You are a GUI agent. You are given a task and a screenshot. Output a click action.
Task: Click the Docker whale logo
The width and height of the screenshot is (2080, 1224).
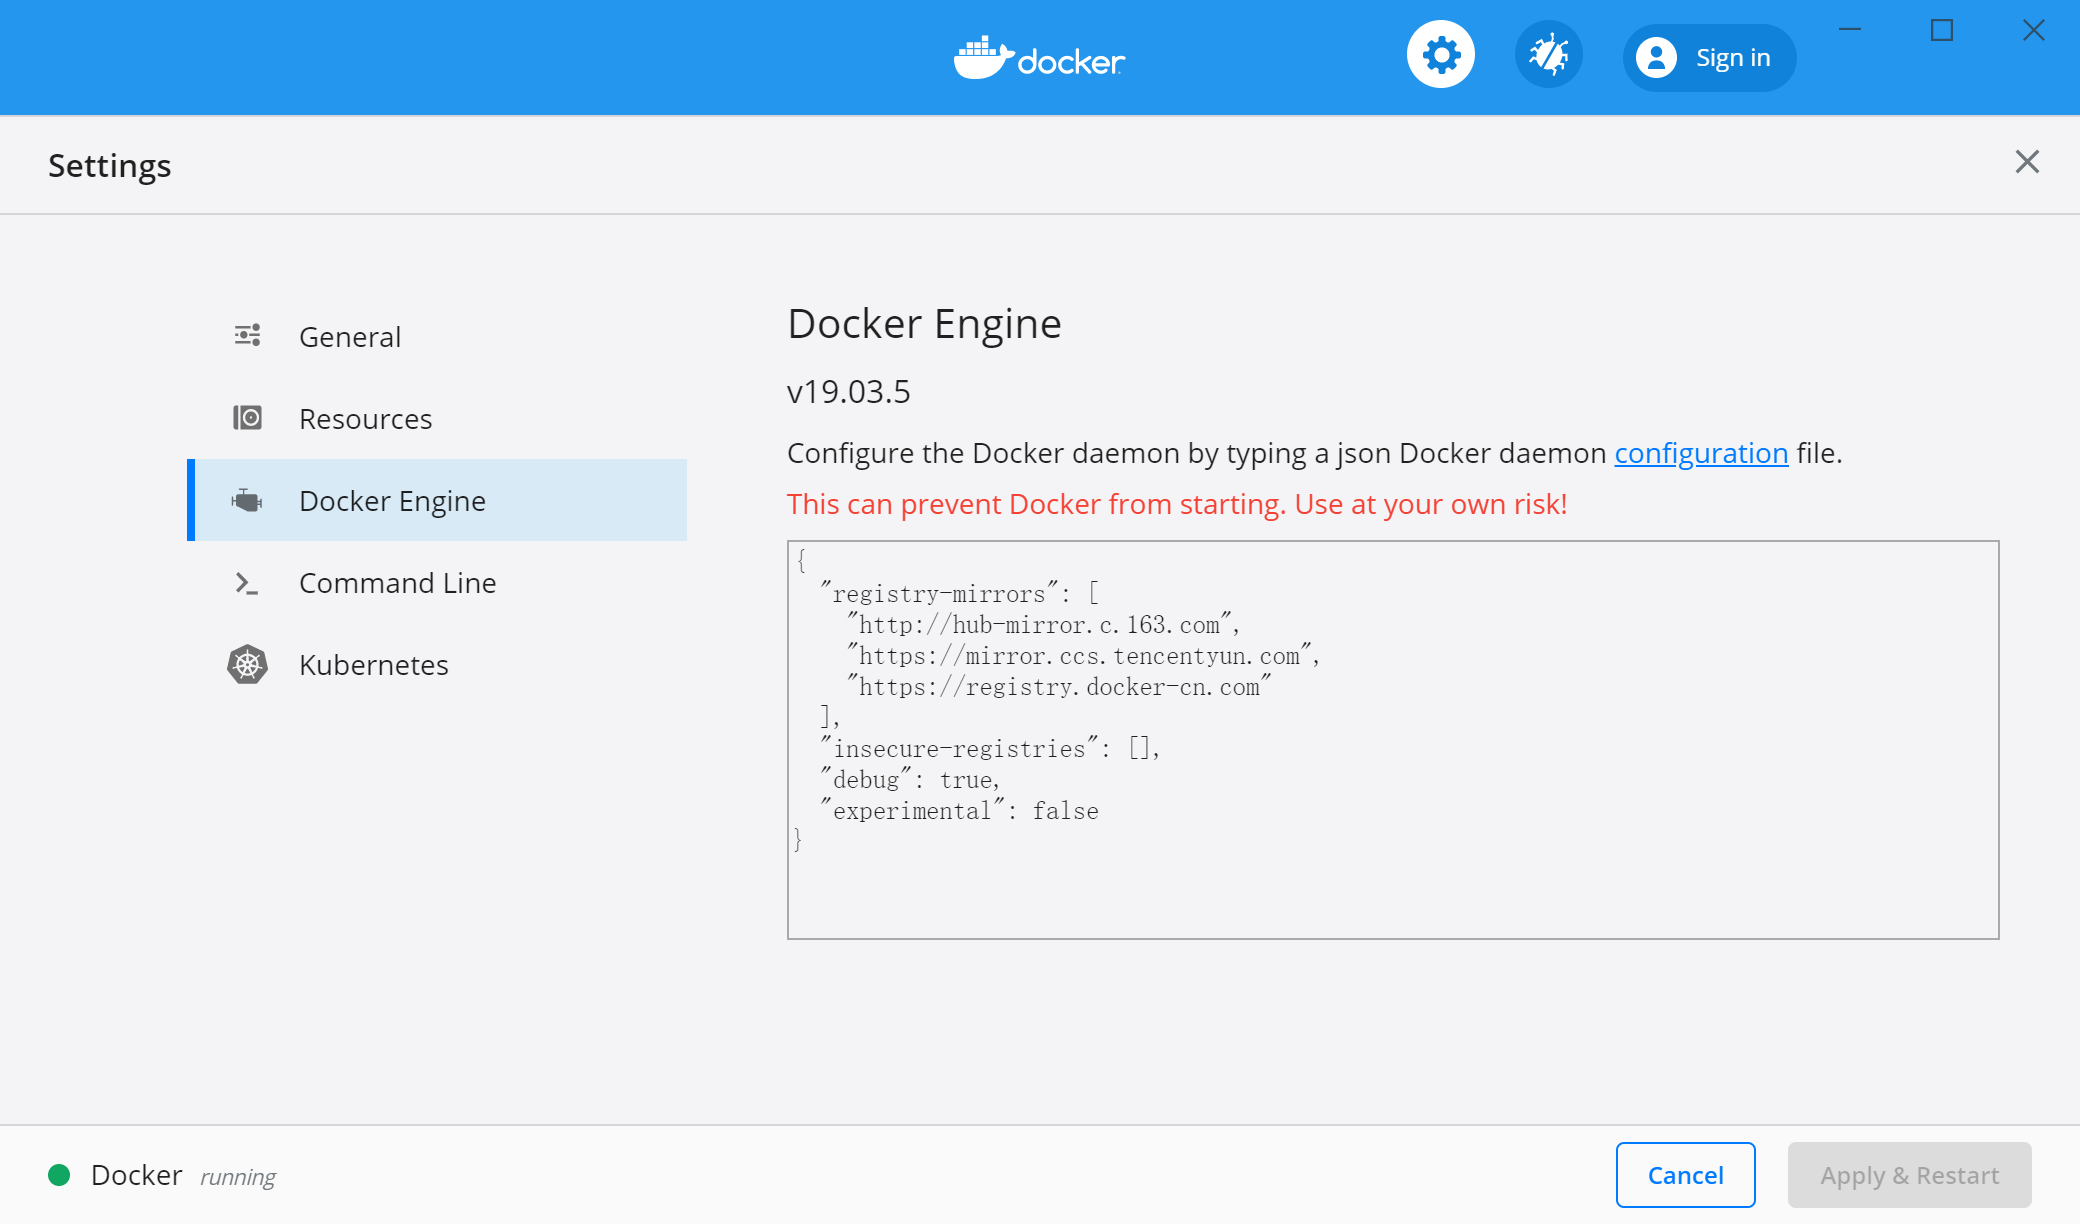(1039, 58)
